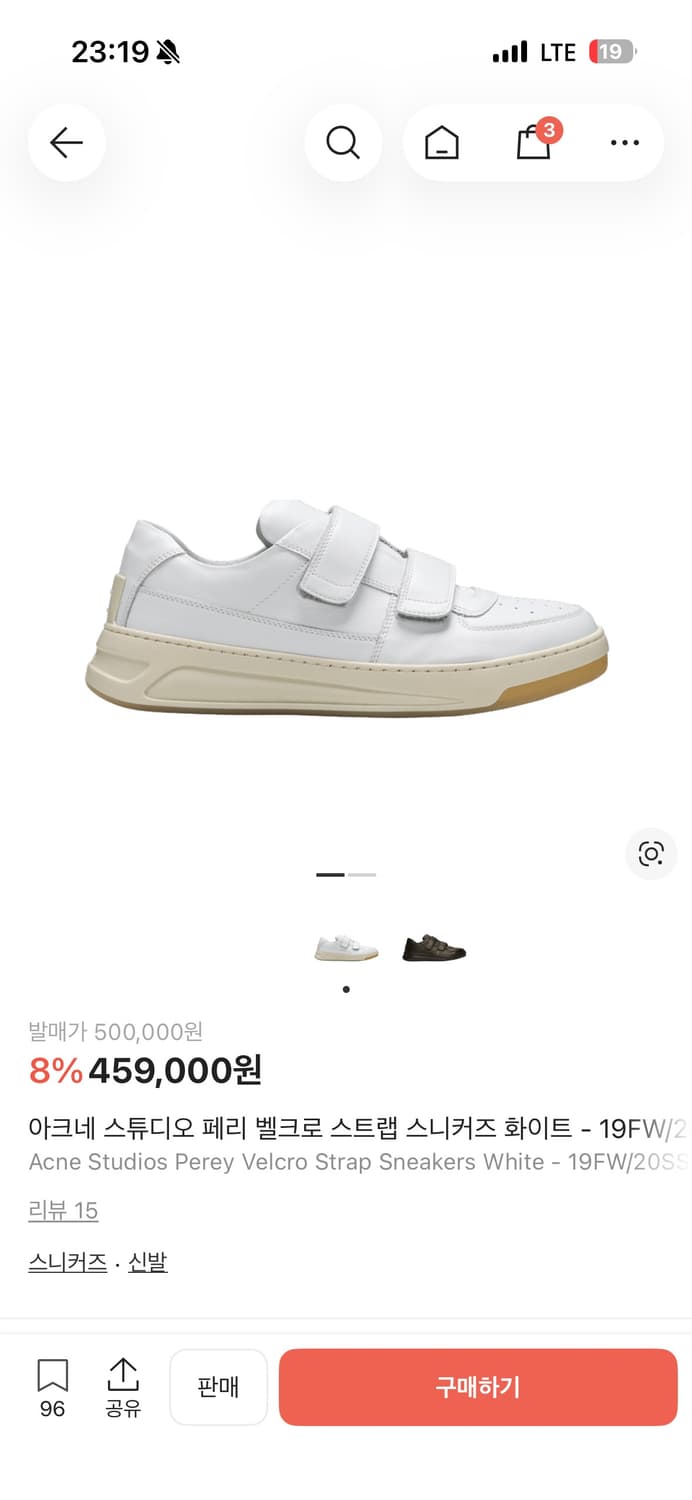This screenshot has width=692, height=1500.
Task: Tap the main white sneaker product image
Action: pos(346,607)
